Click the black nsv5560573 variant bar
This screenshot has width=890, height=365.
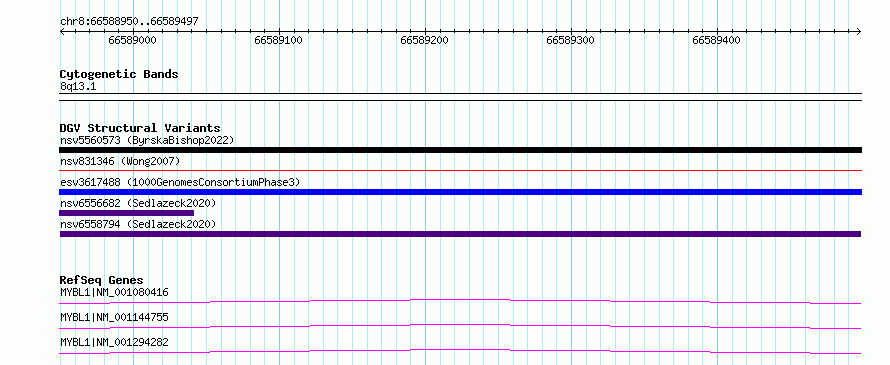(460, 150)
